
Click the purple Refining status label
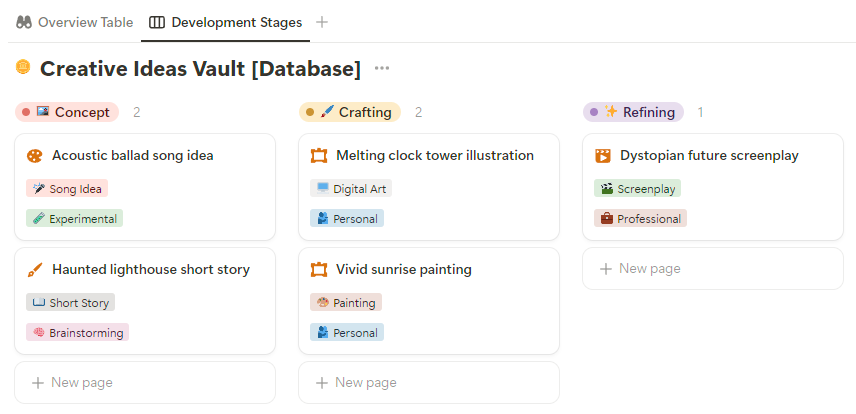pos(634,112)
